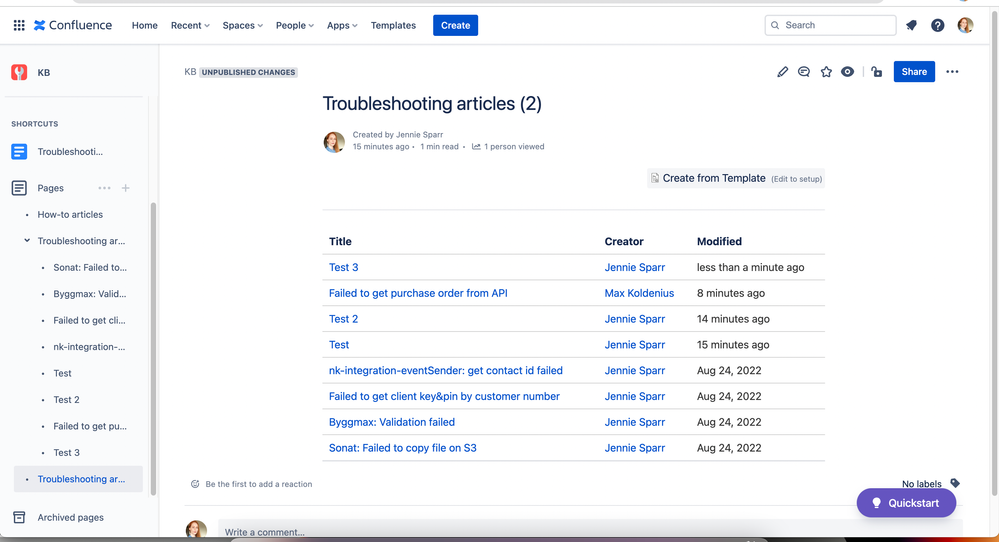999x542 pixels.
Task: Open the People dropdown menu
Action: 294,25
